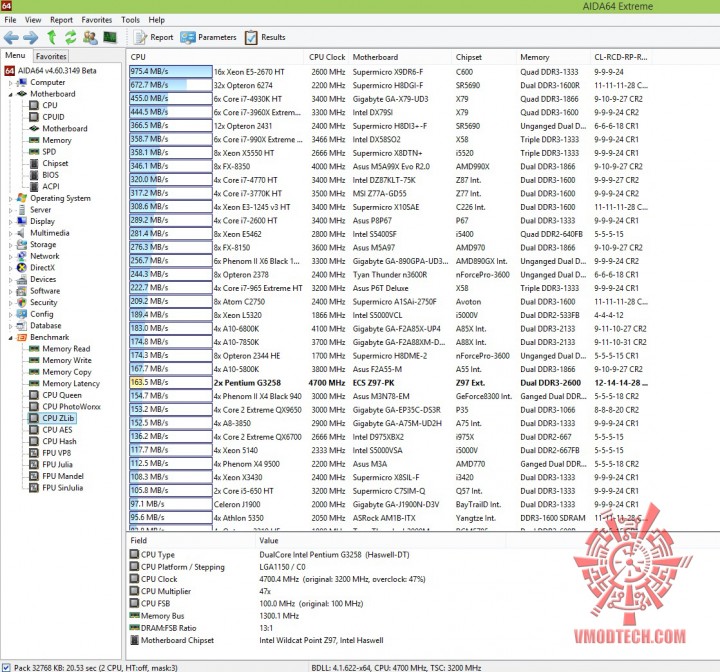The height and width of the screenshot is (672, 720).
Task: Click the 672.7 MB/s result bar
Action: (x=171, y=85)
